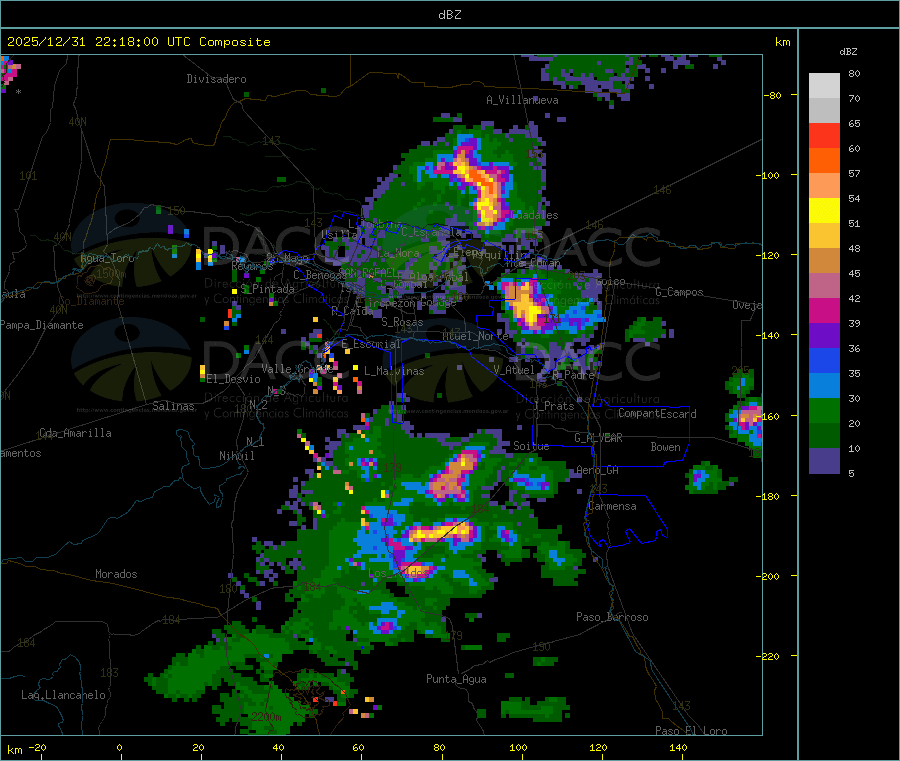Click the slate 5-10 dBZ legend band
The image size is (900, 761).
point(824,461)
